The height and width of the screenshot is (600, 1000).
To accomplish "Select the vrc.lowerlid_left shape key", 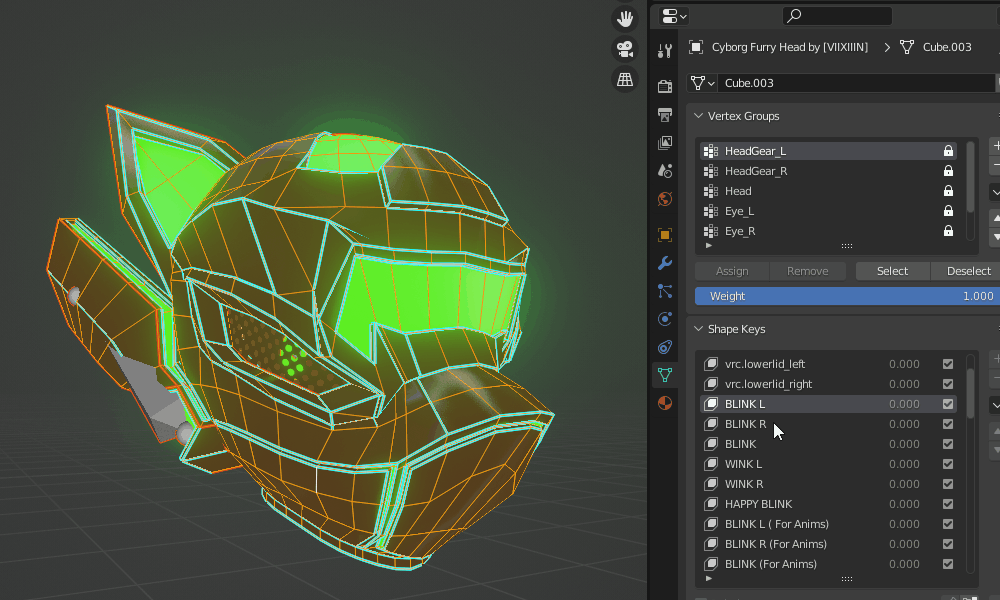I will click(x=828, y=364).
